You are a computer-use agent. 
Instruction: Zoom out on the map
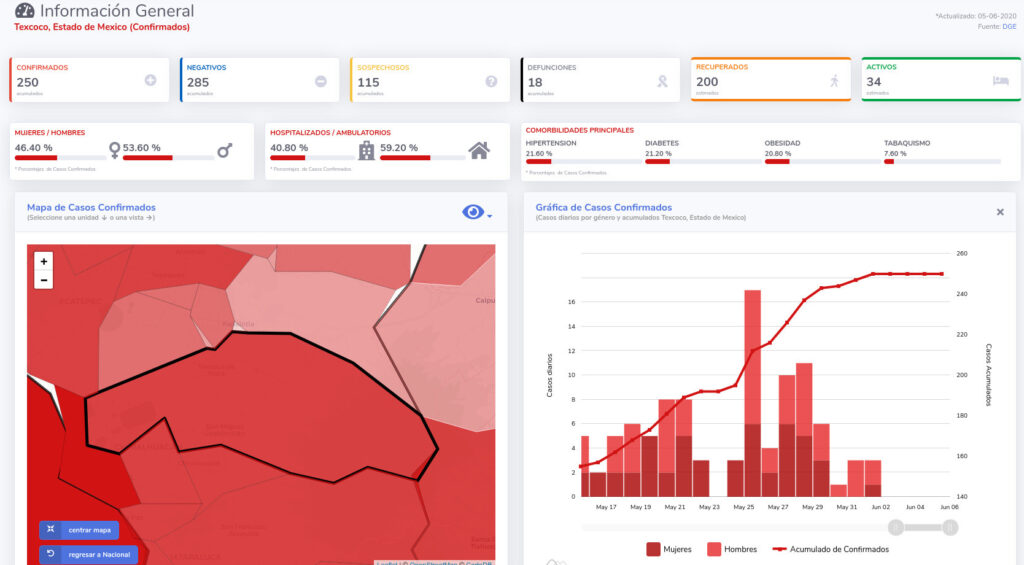pos(43,280)
